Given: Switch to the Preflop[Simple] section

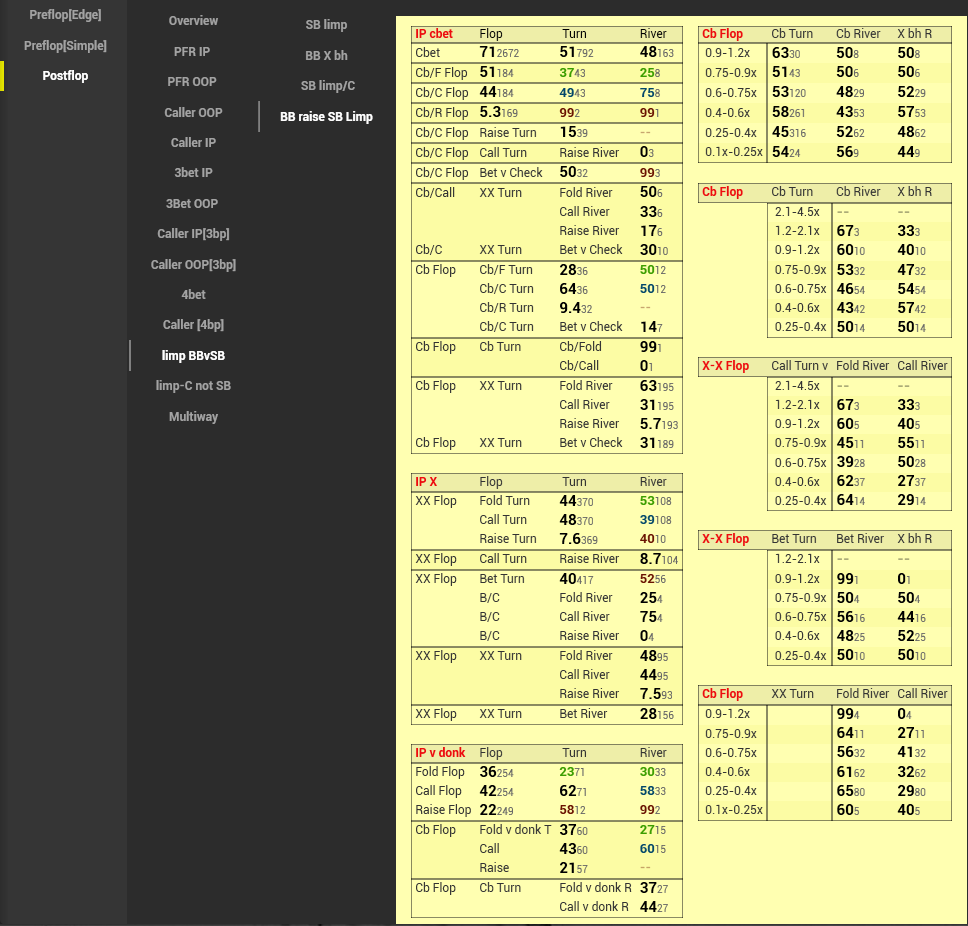Looking at the screenshot, I should point(65,46).
